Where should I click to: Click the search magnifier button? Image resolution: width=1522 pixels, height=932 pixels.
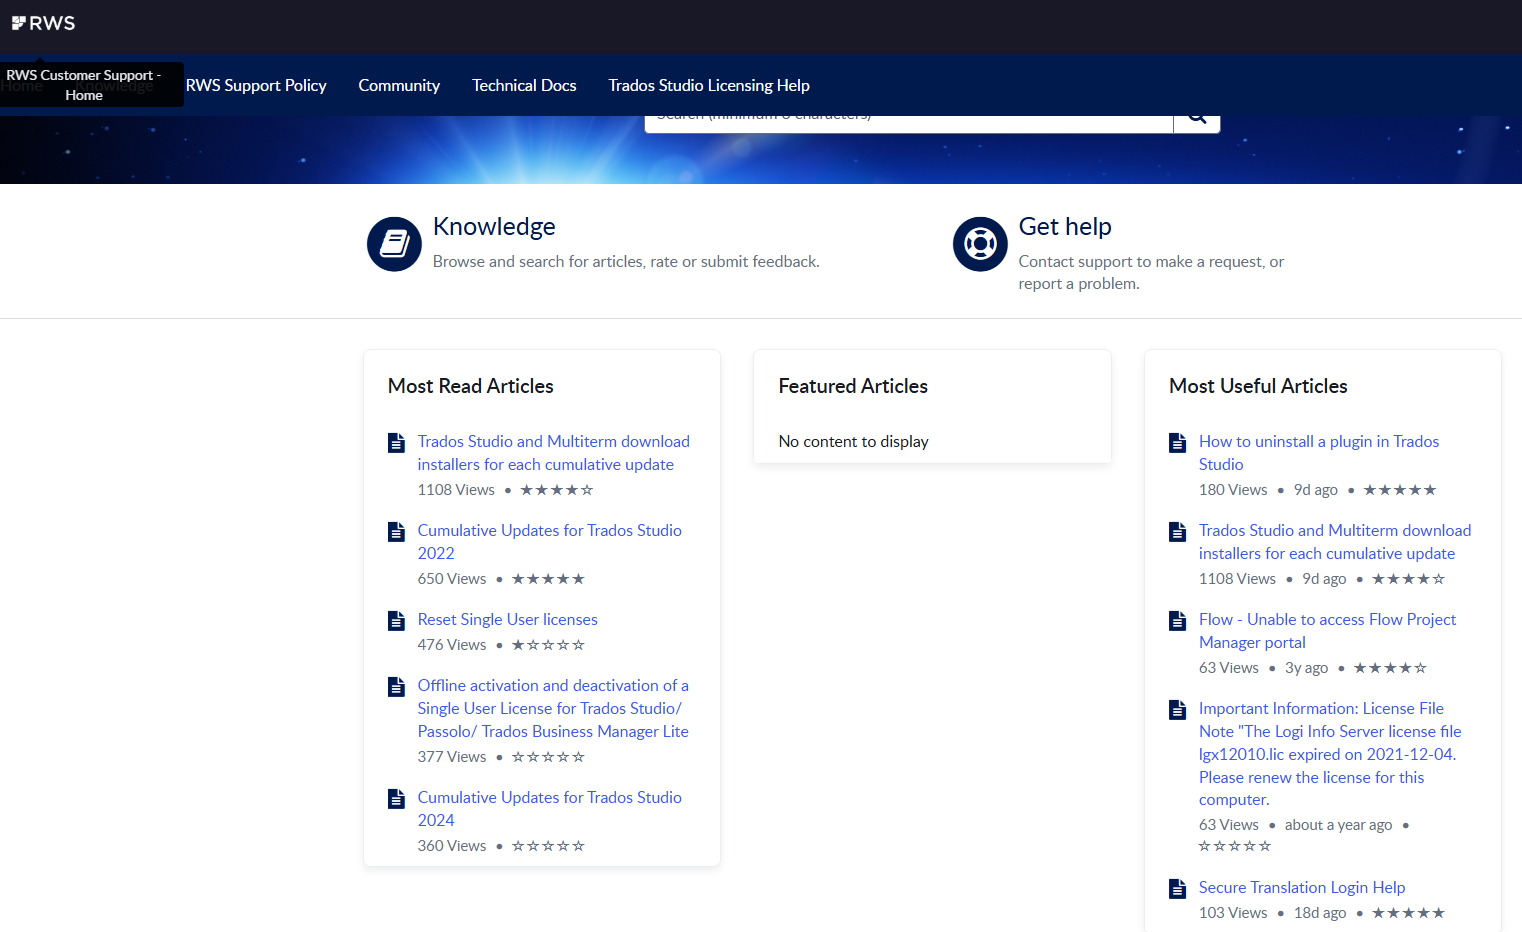[1197, 118]
